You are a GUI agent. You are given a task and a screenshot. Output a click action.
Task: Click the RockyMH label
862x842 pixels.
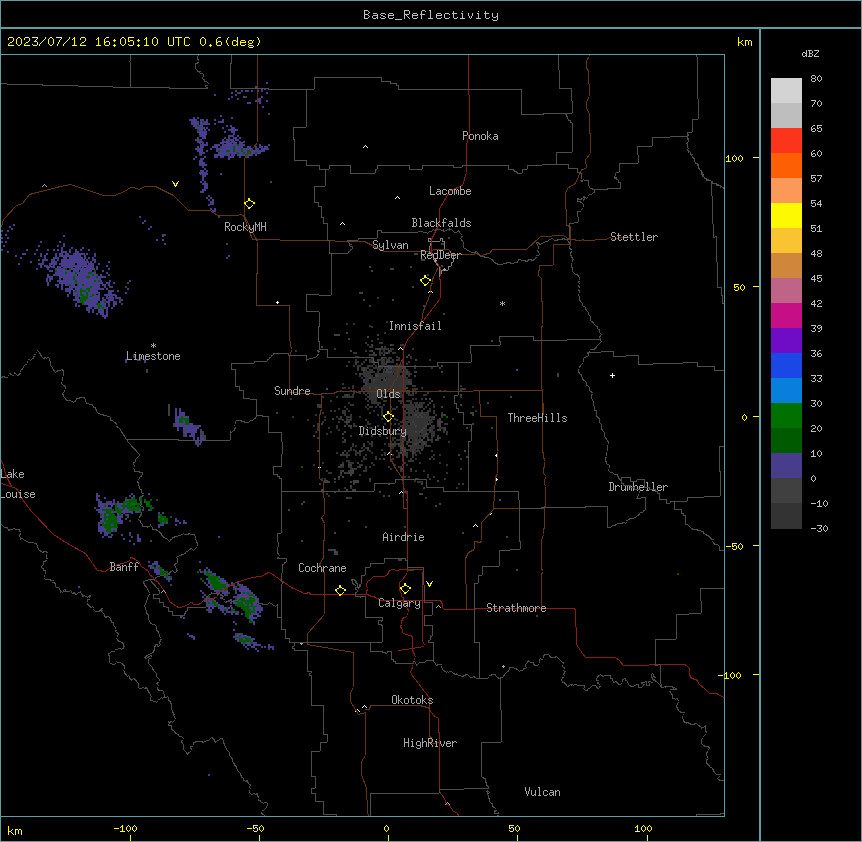(x=245, y=227)
